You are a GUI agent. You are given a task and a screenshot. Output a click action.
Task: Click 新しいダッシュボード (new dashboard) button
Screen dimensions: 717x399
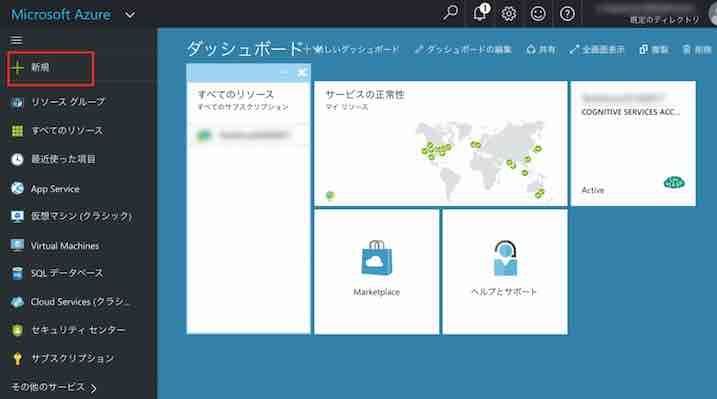352,49
